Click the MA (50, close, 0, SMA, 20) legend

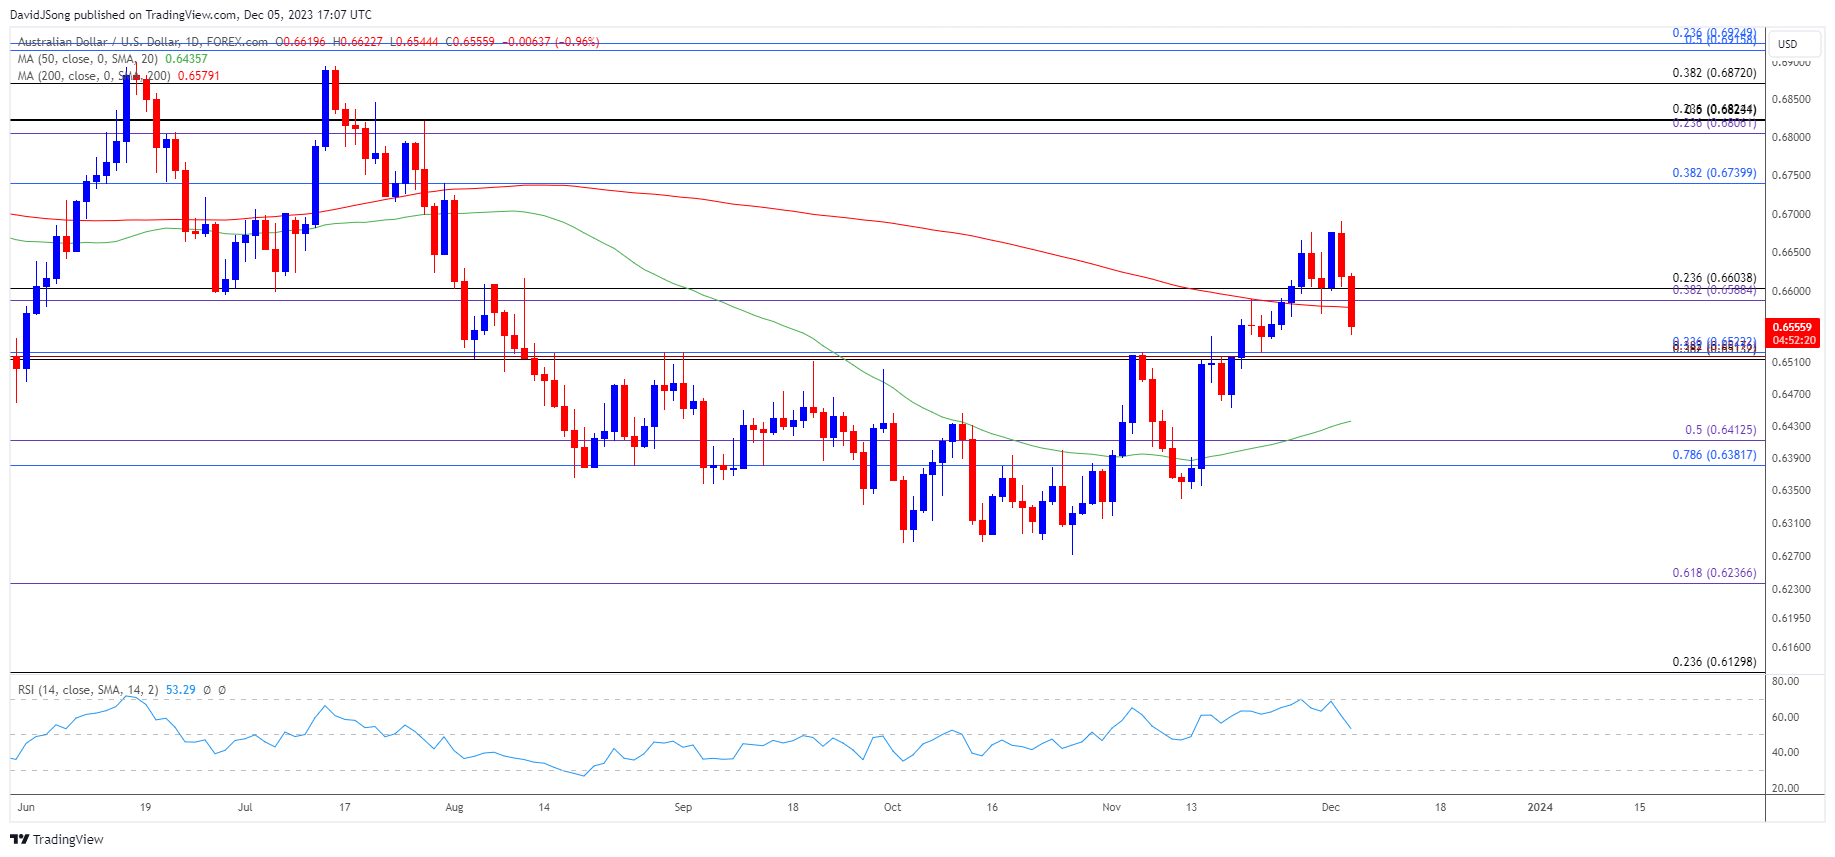(x=88, y=59)
